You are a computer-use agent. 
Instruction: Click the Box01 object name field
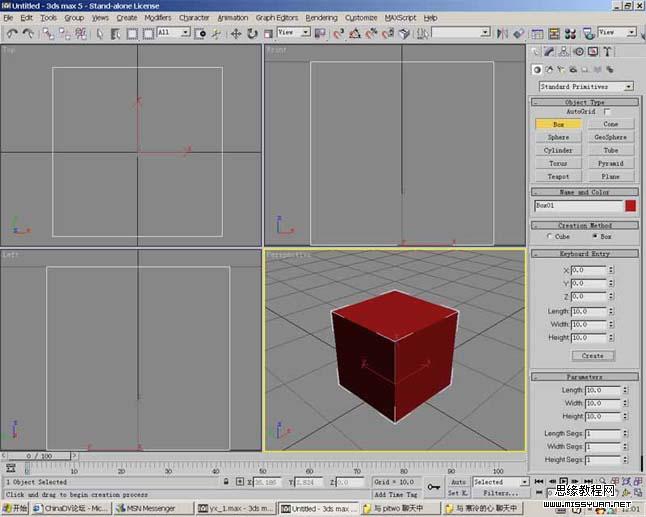578,206
